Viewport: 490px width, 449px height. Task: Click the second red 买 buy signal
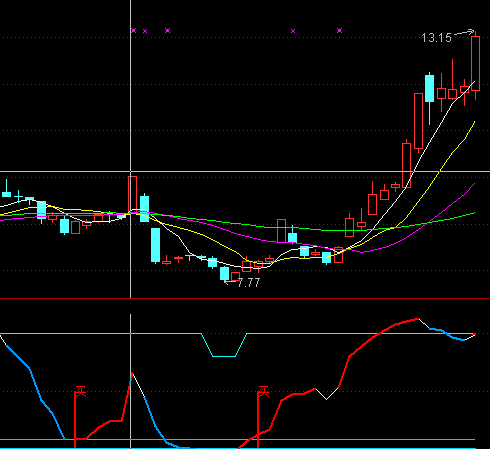click(264, 392)
